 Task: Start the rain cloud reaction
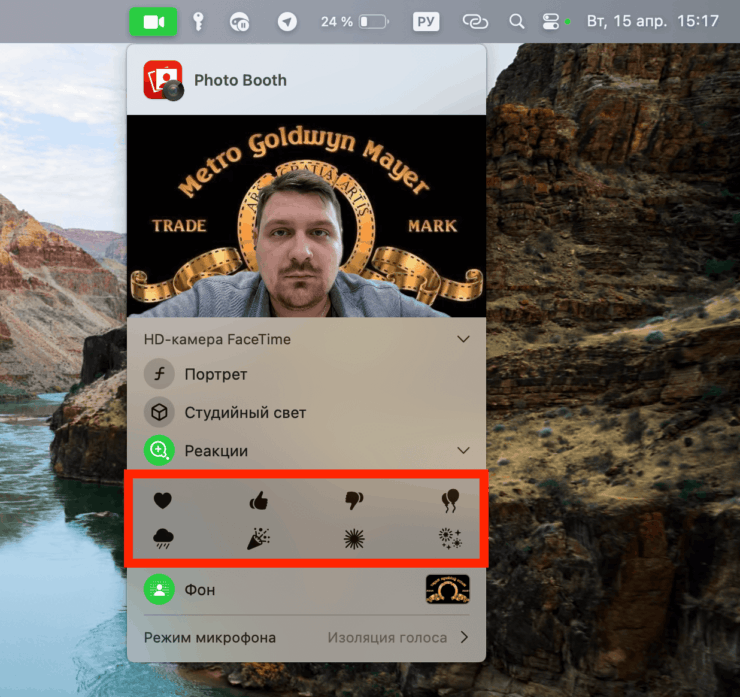click(162, 540)
